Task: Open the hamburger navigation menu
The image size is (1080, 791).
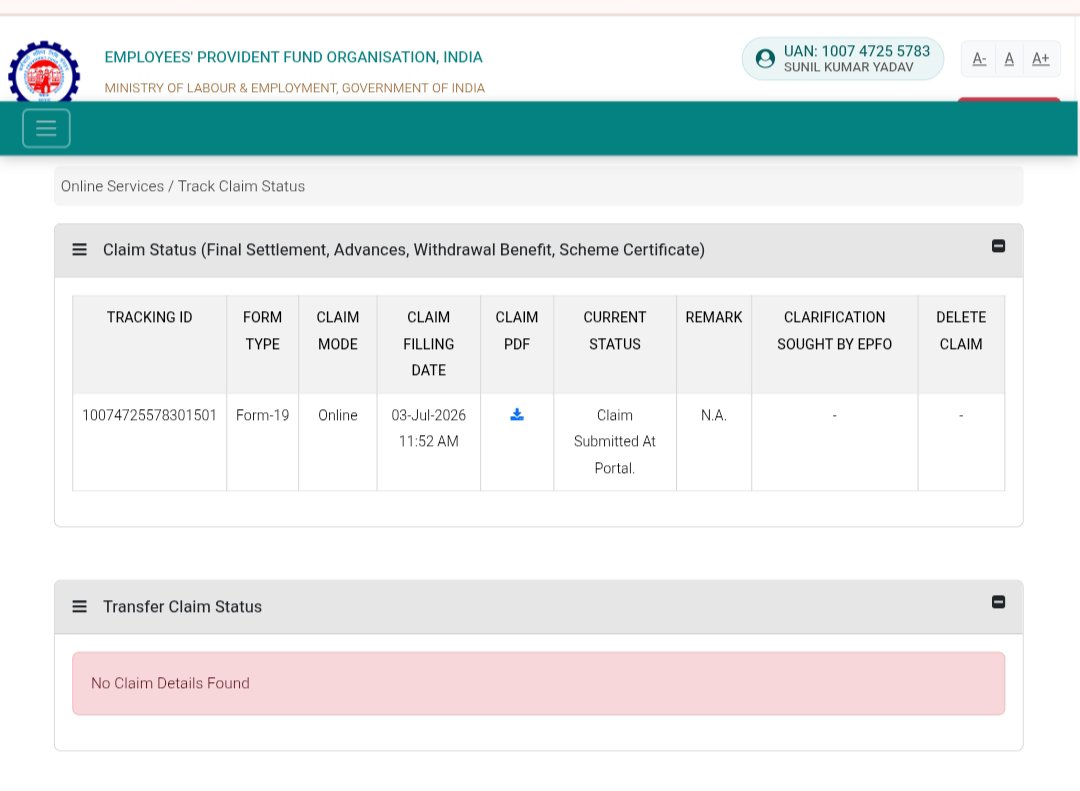Action: click(46, 128)
